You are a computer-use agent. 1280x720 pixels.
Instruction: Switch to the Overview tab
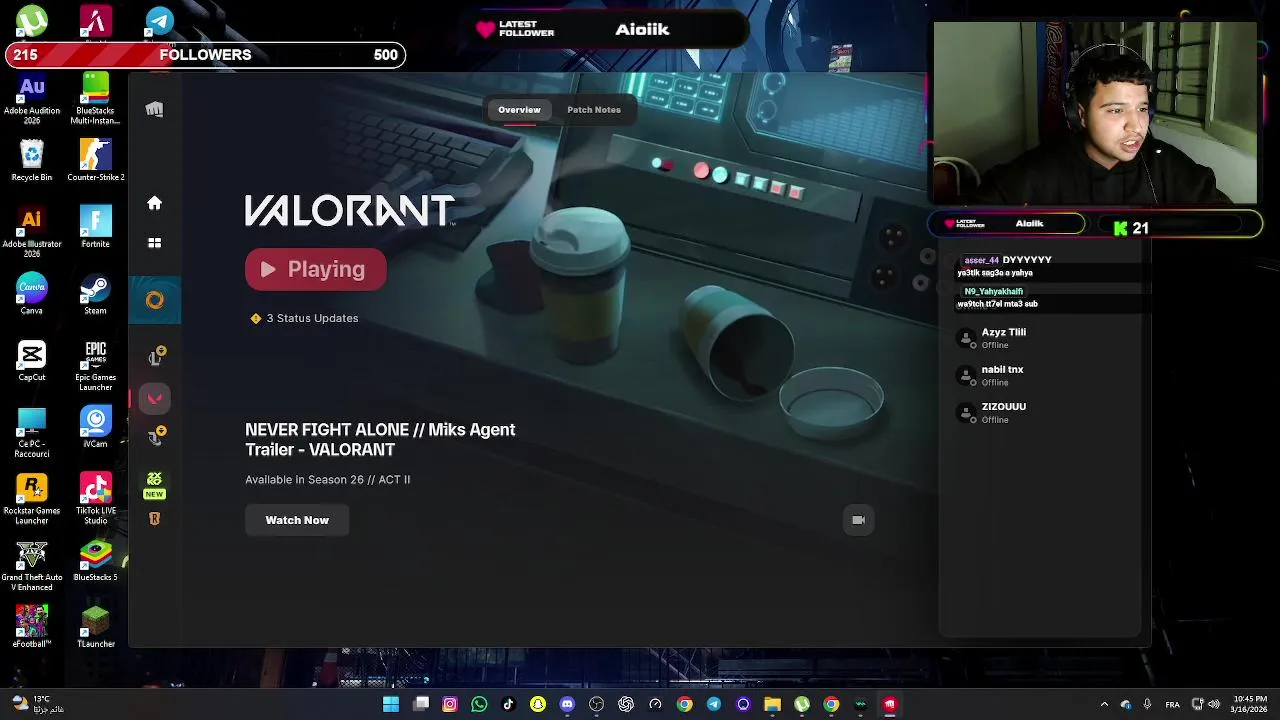pyautogui.click(x=519, y=110)
